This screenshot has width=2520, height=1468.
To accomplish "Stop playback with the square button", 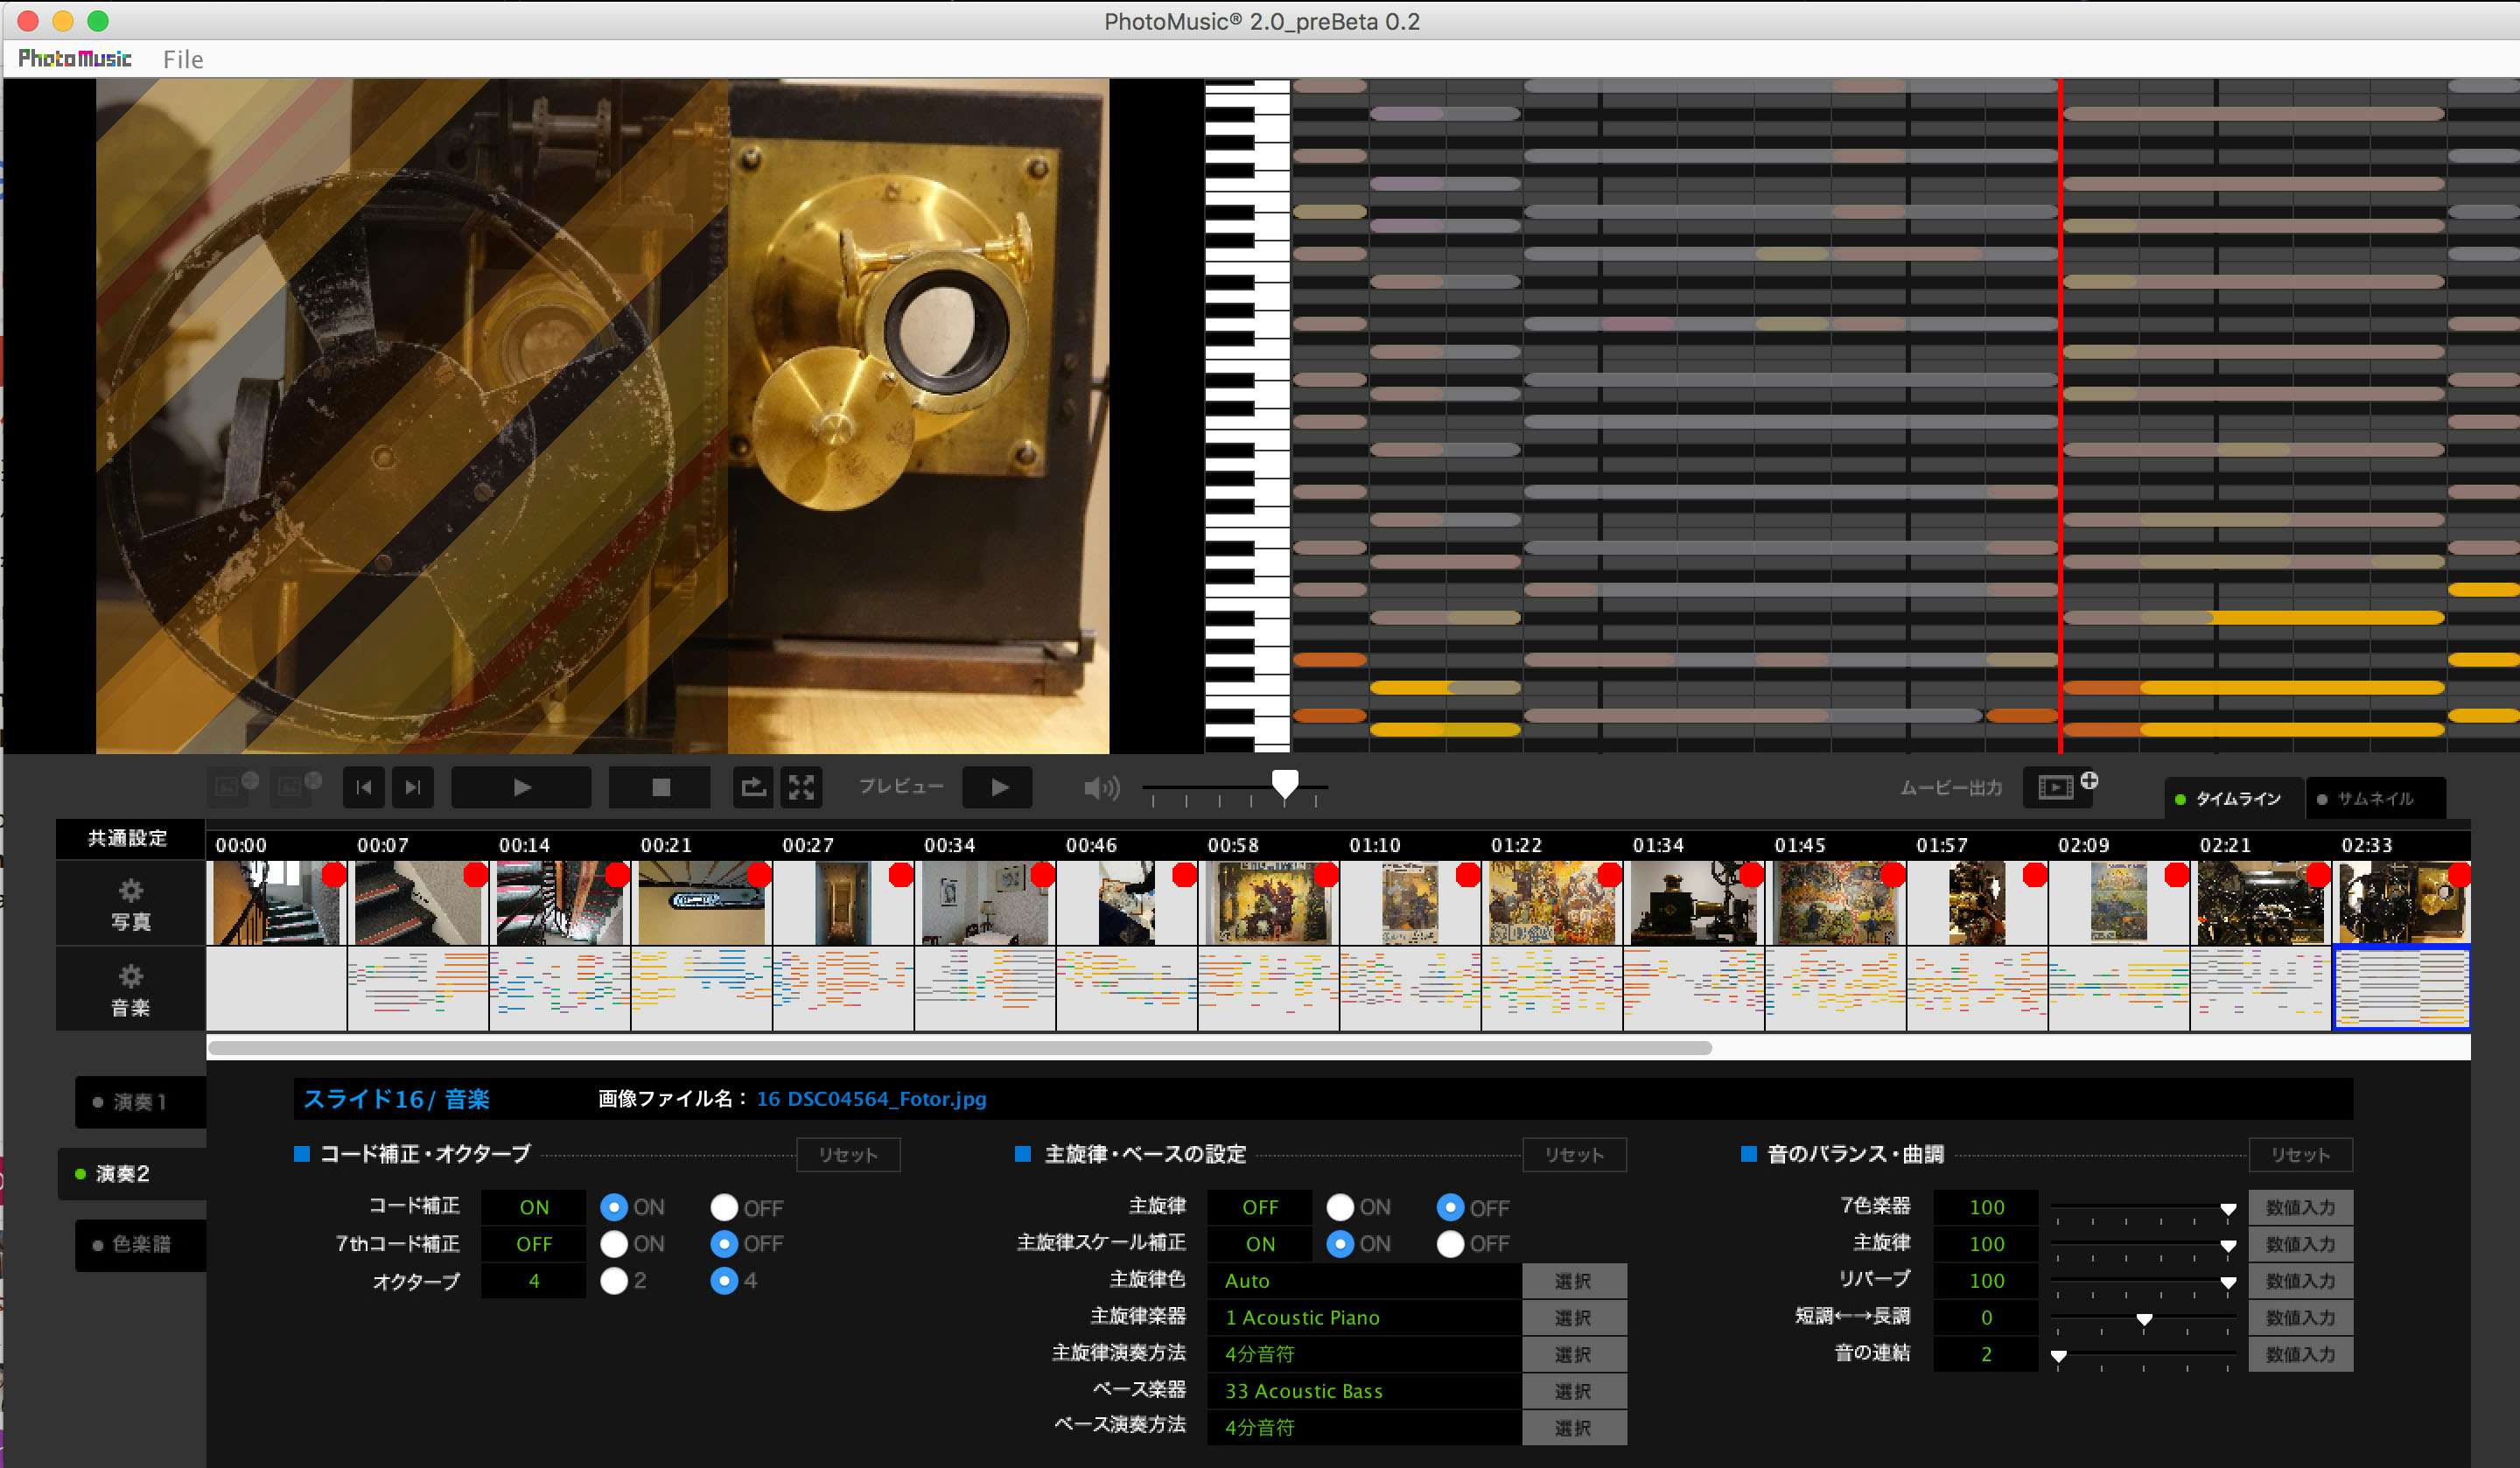I will coord(660,787).
